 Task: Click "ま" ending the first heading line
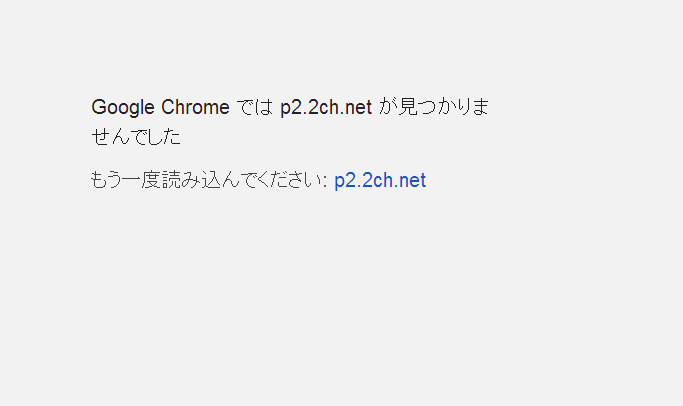point(480,108)
